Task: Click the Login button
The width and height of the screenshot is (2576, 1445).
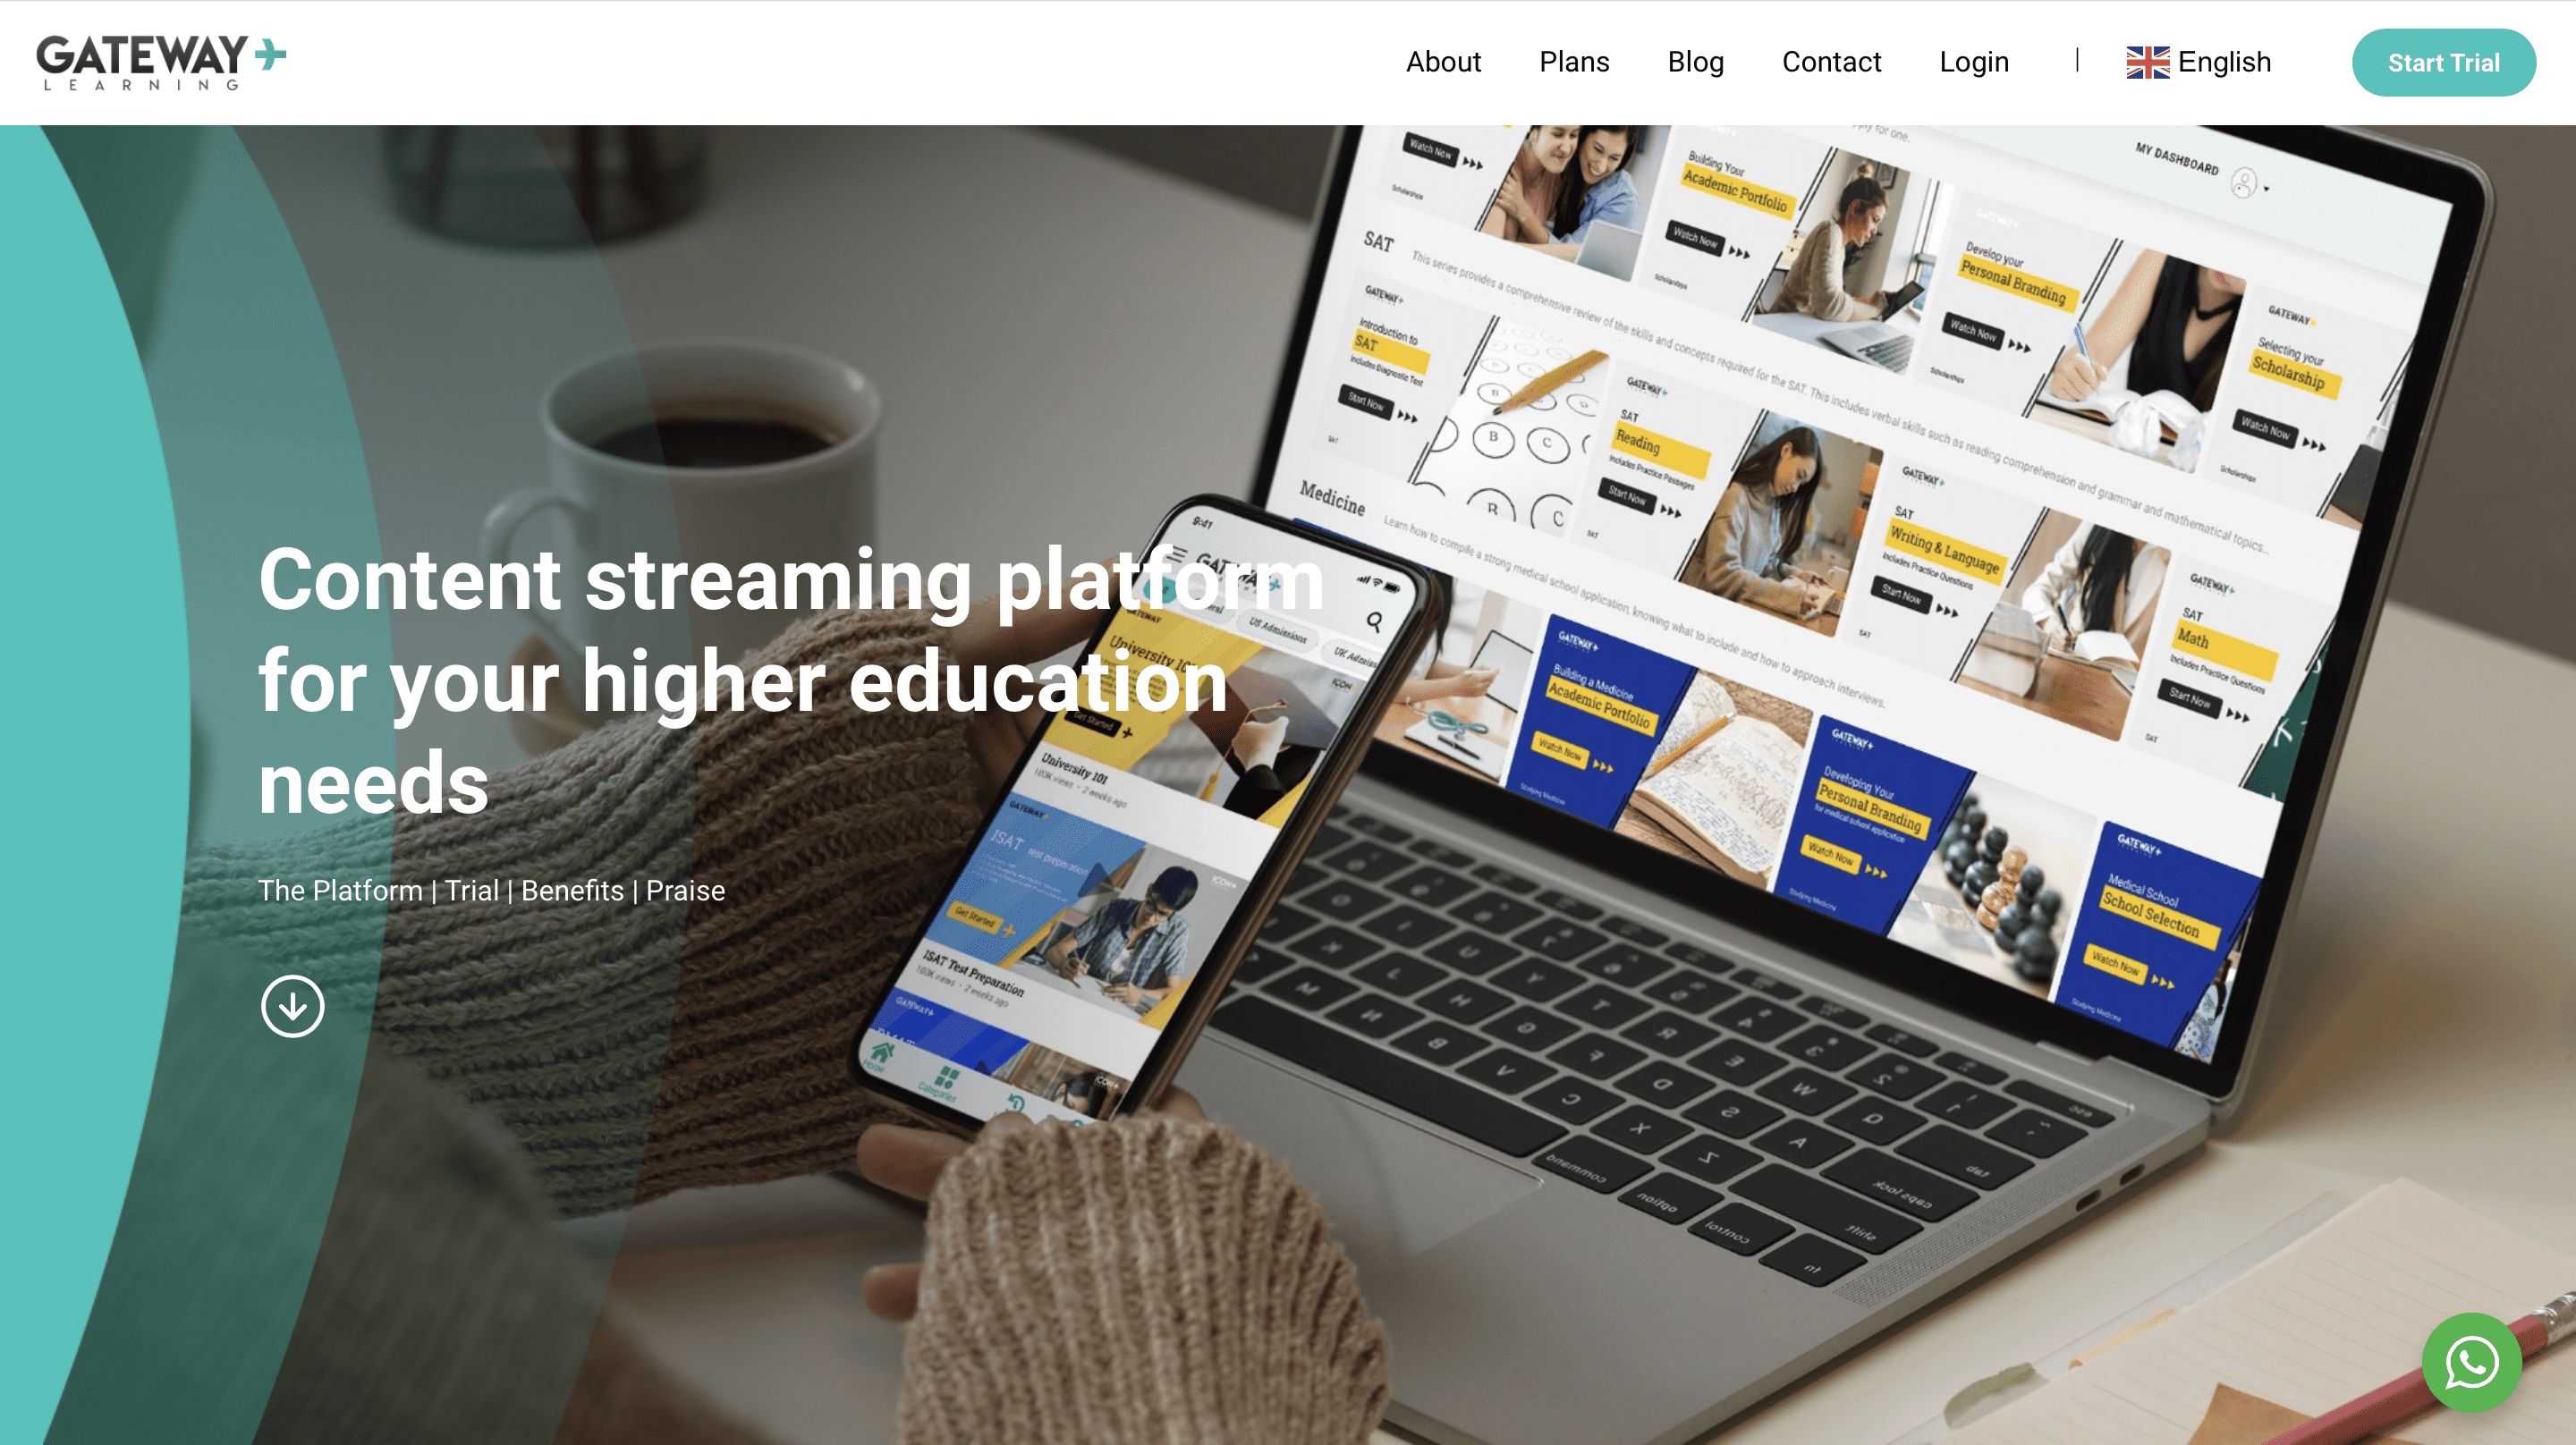Action: pos(1974,62)
